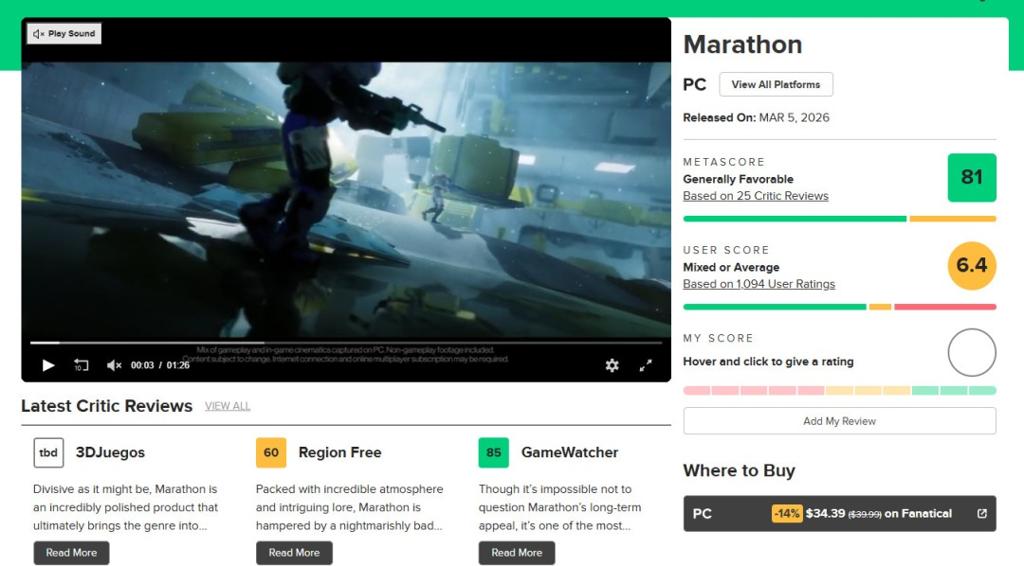Click the Region Free 60 score badge
This screenshot has width=1024, height=566.
pyautogui.click(x=271, y=453)
